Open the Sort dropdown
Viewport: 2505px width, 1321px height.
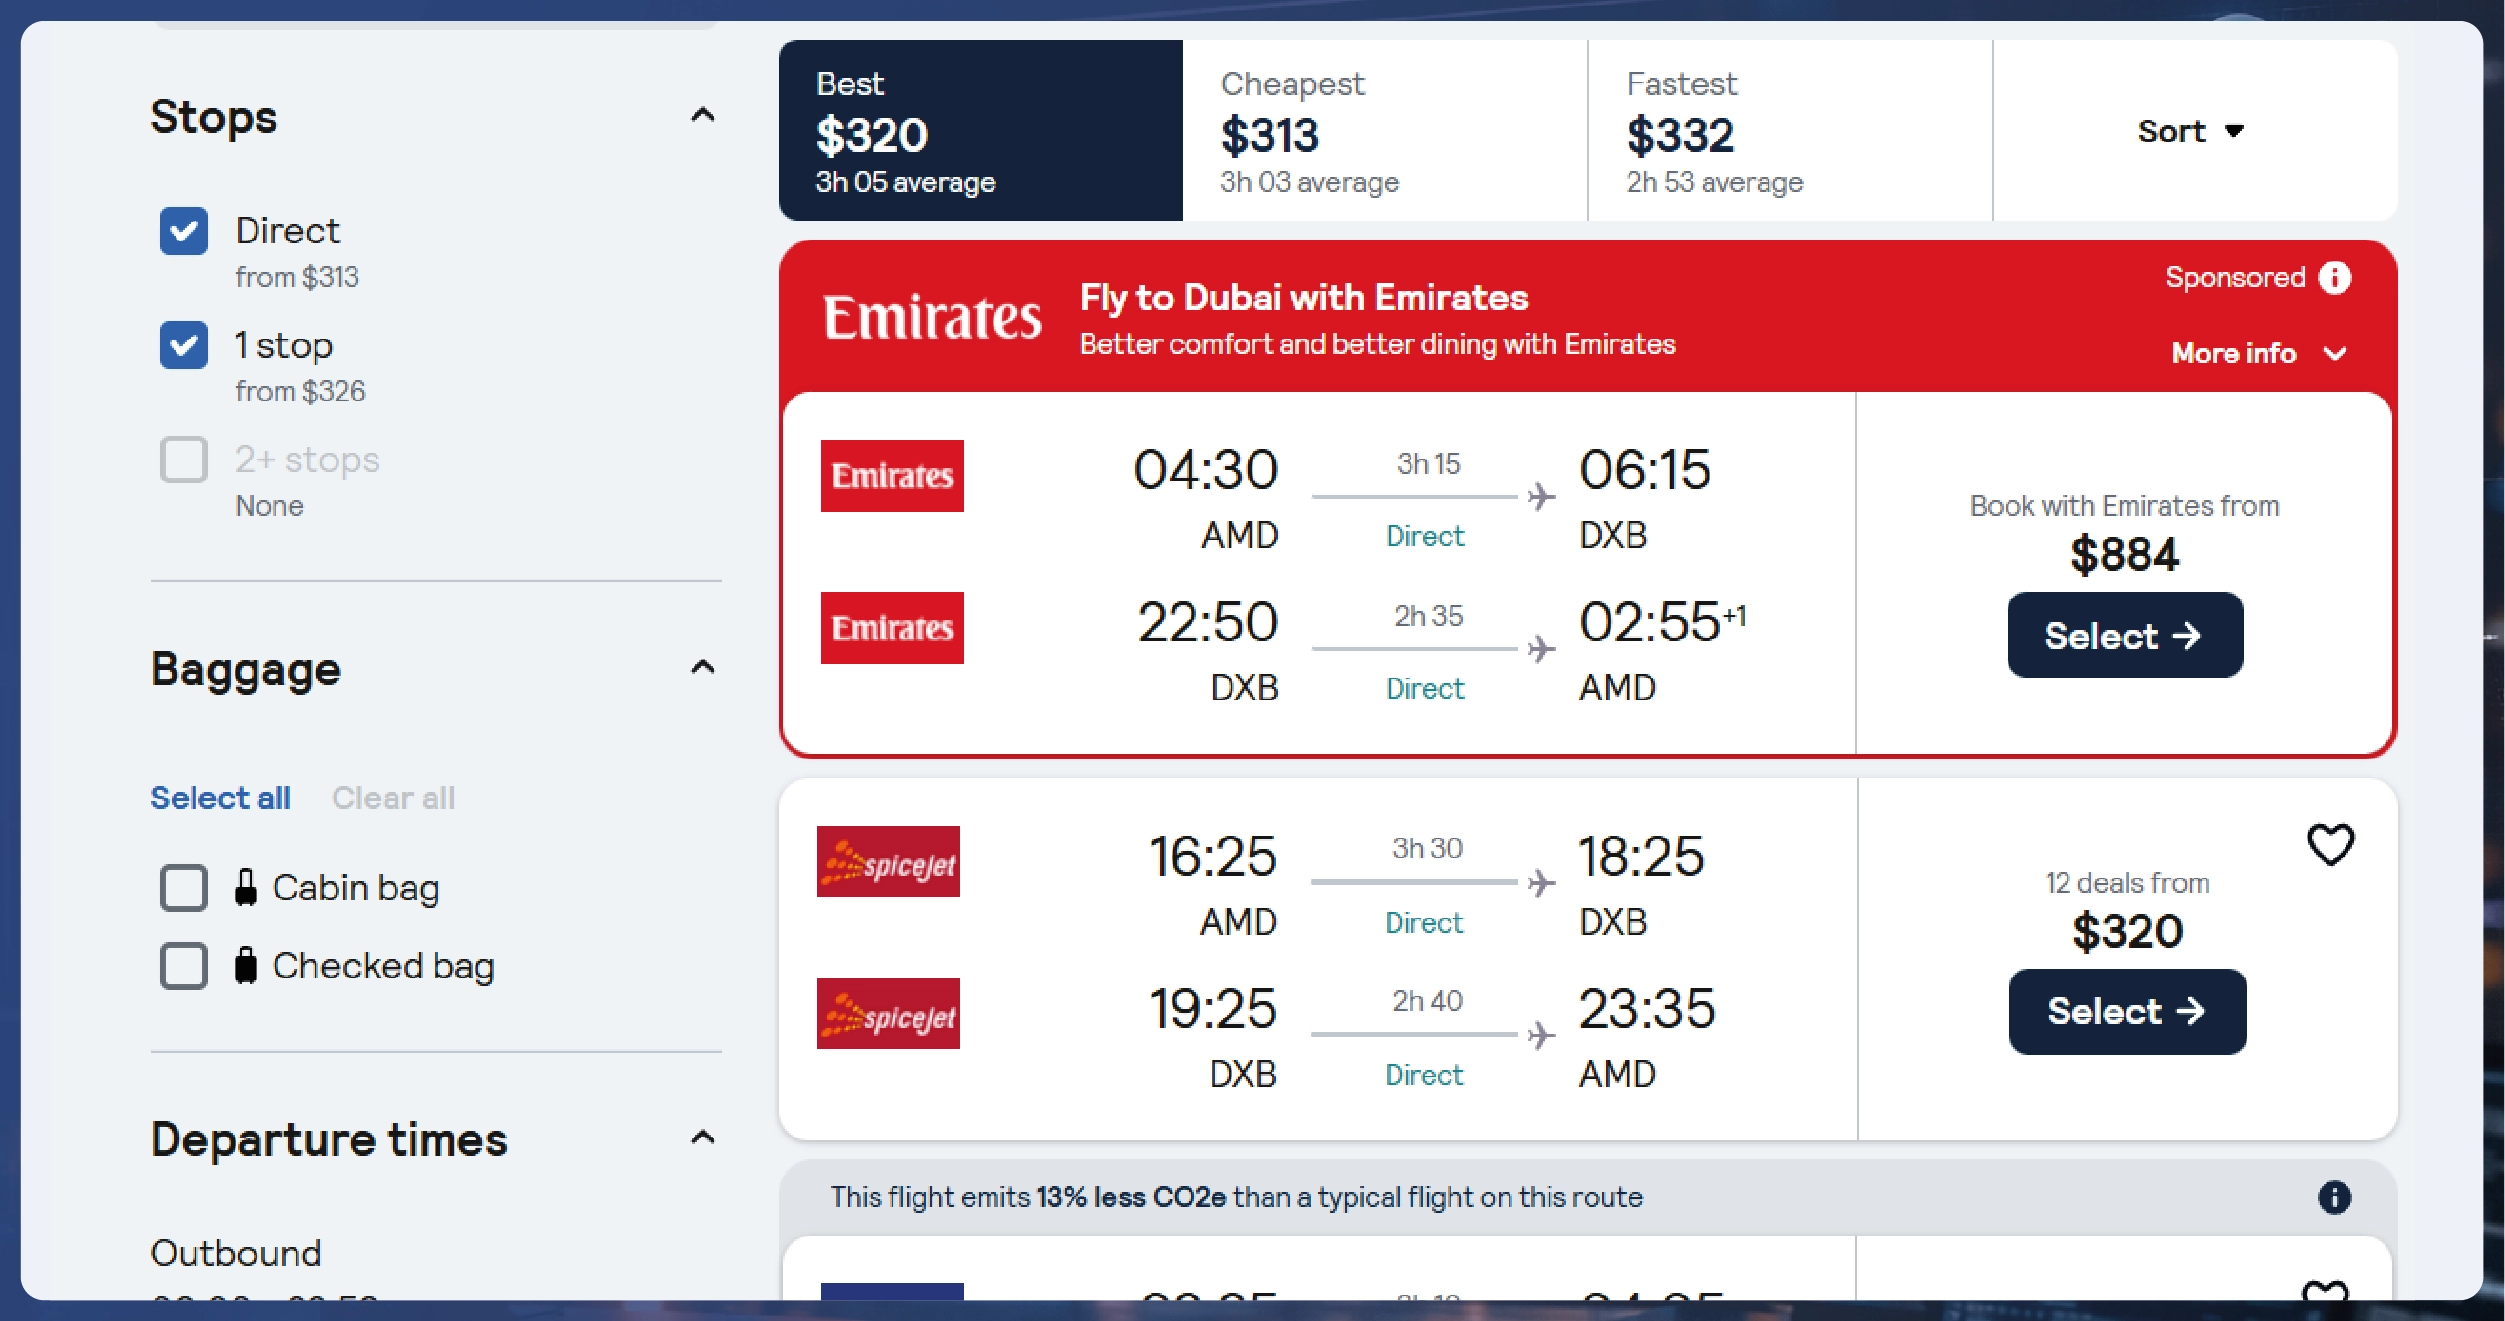click(2190, 131)
